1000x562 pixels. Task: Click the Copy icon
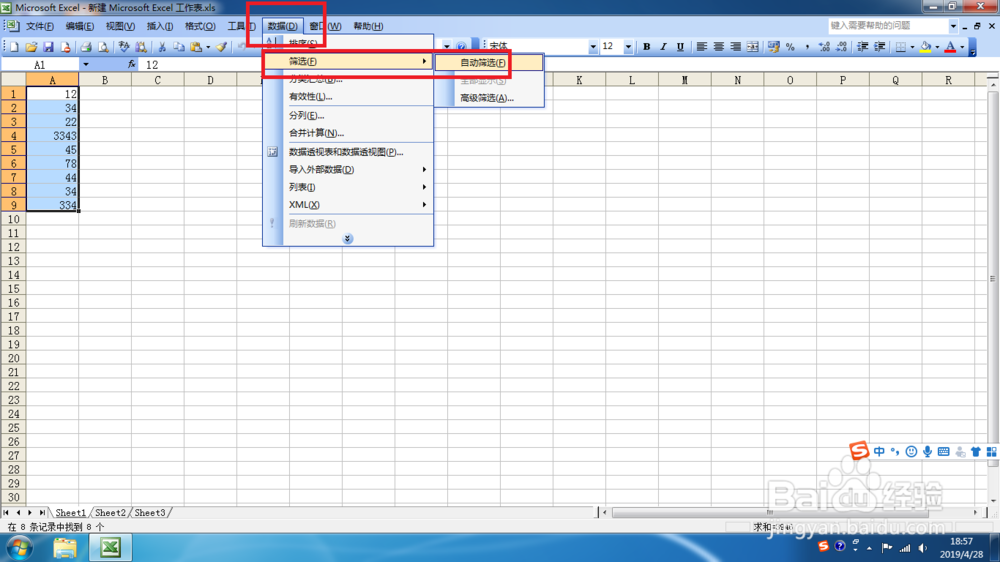[179, 47]
